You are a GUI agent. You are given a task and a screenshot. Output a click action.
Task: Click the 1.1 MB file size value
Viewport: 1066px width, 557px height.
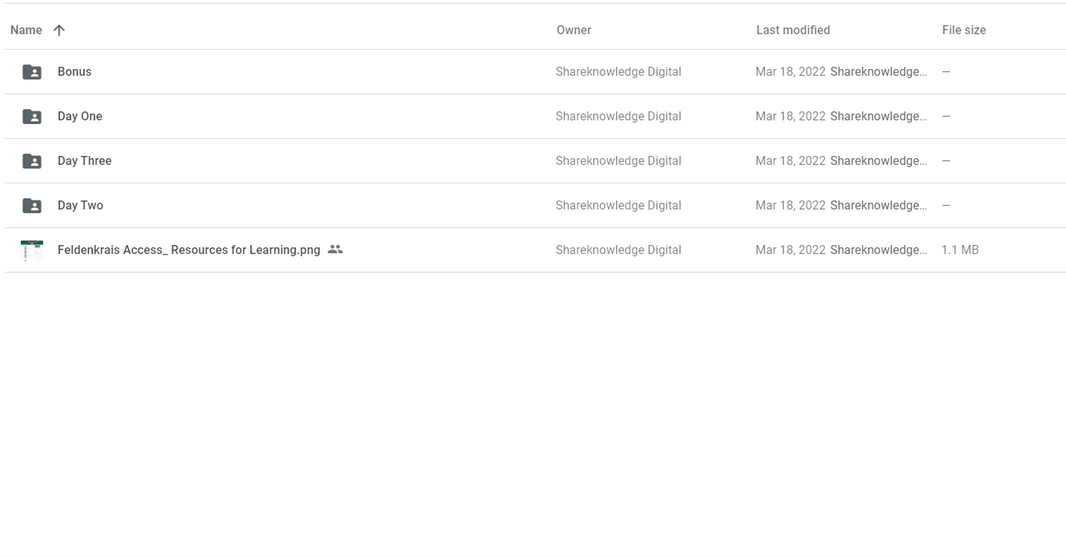tap(959, 250)
